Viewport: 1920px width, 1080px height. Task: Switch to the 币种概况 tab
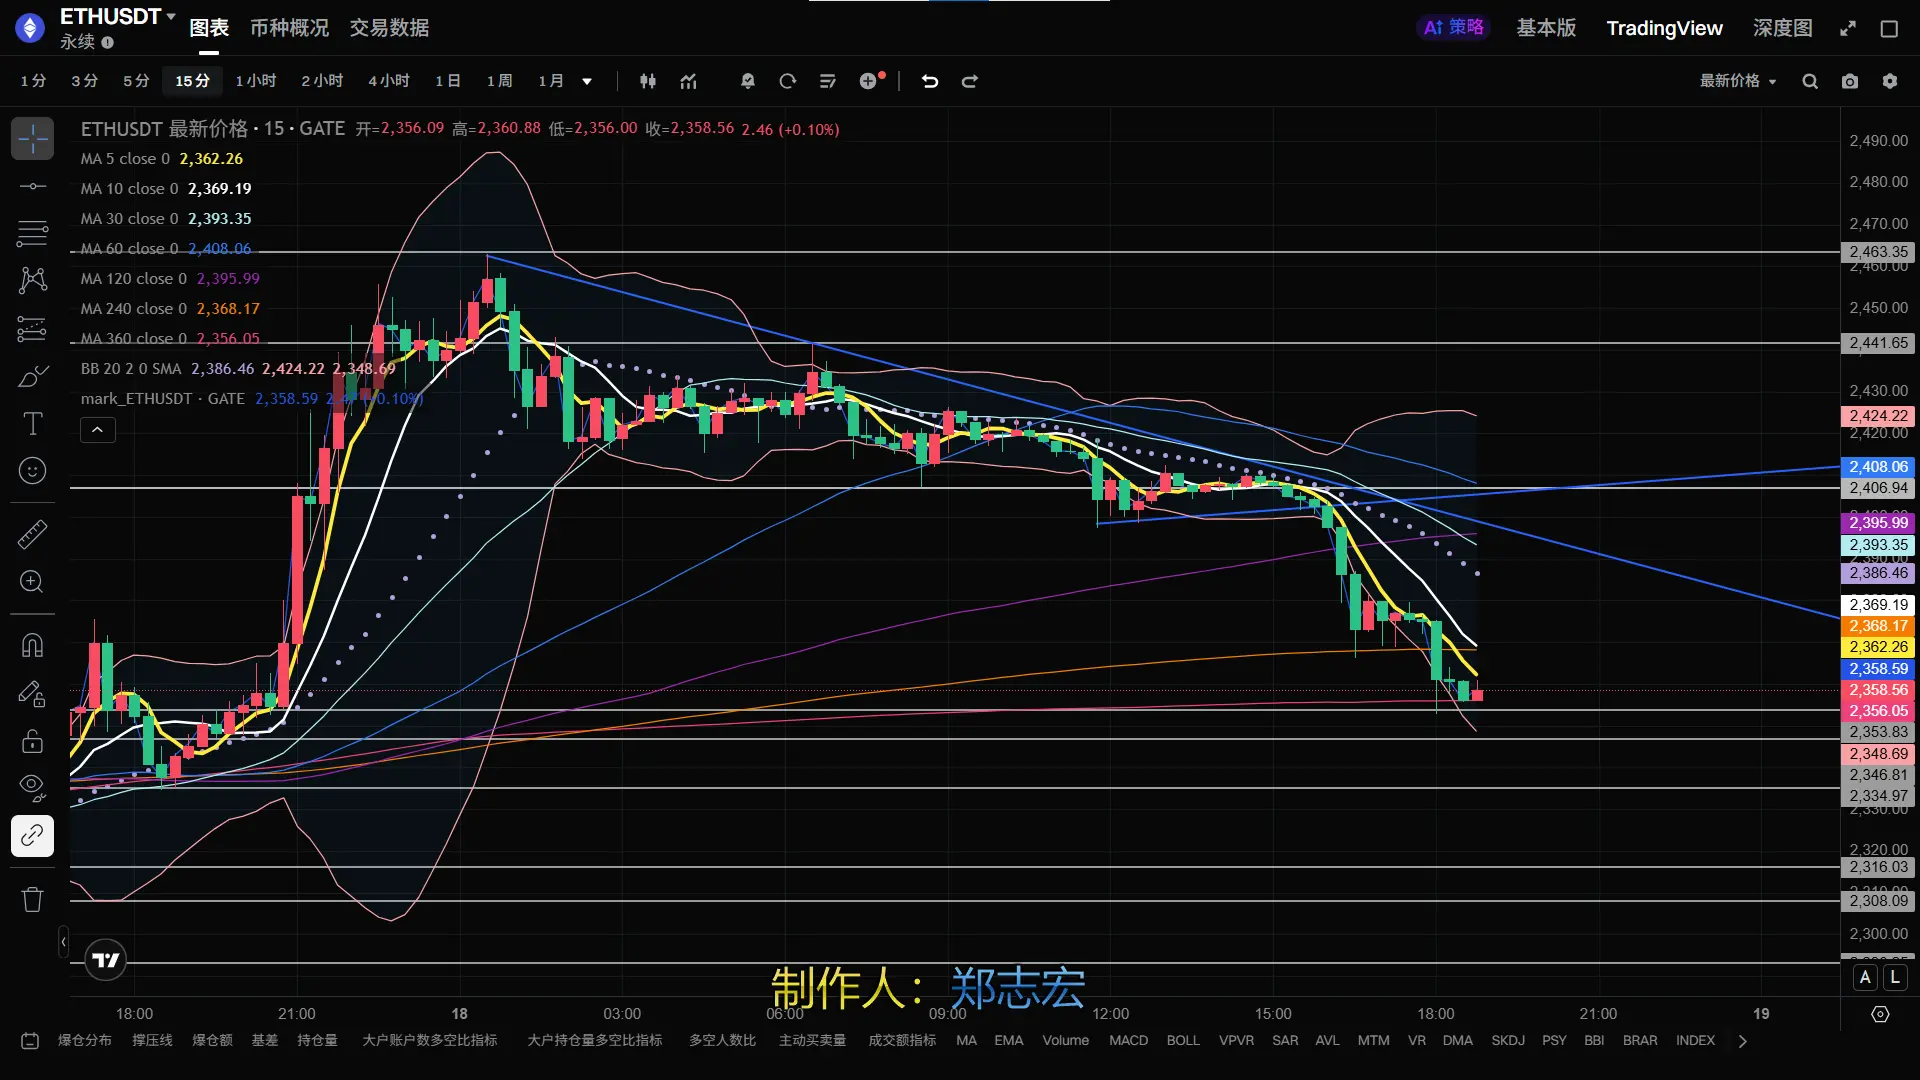click(x=289, y=28)
